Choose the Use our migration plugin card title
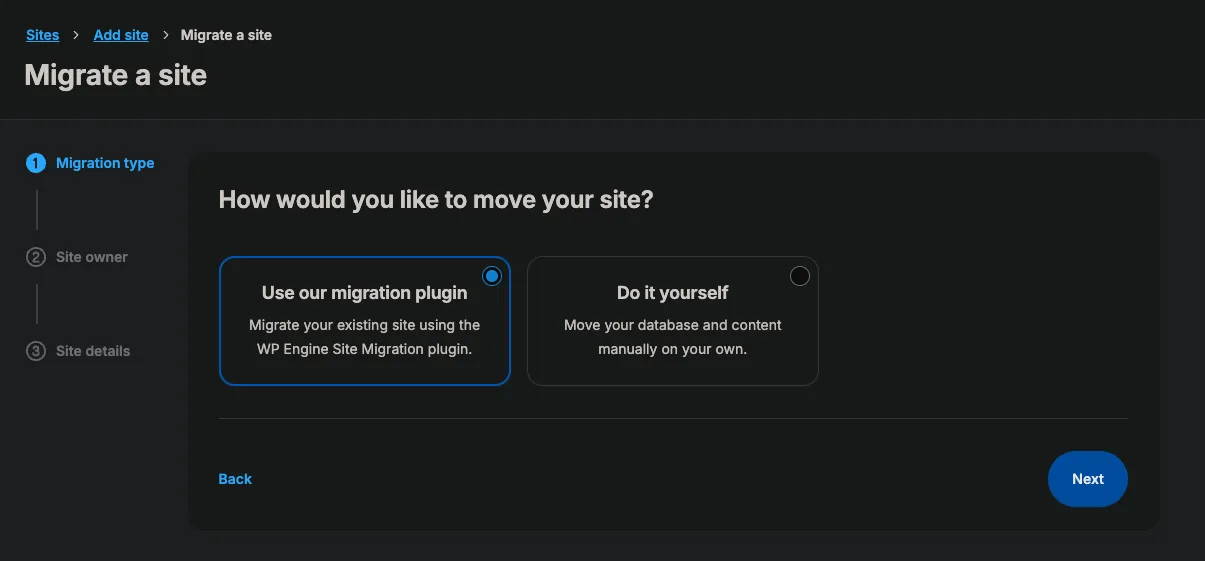Screen dimensions: 1205x561 pyautogui.click(x=364, y=293)
